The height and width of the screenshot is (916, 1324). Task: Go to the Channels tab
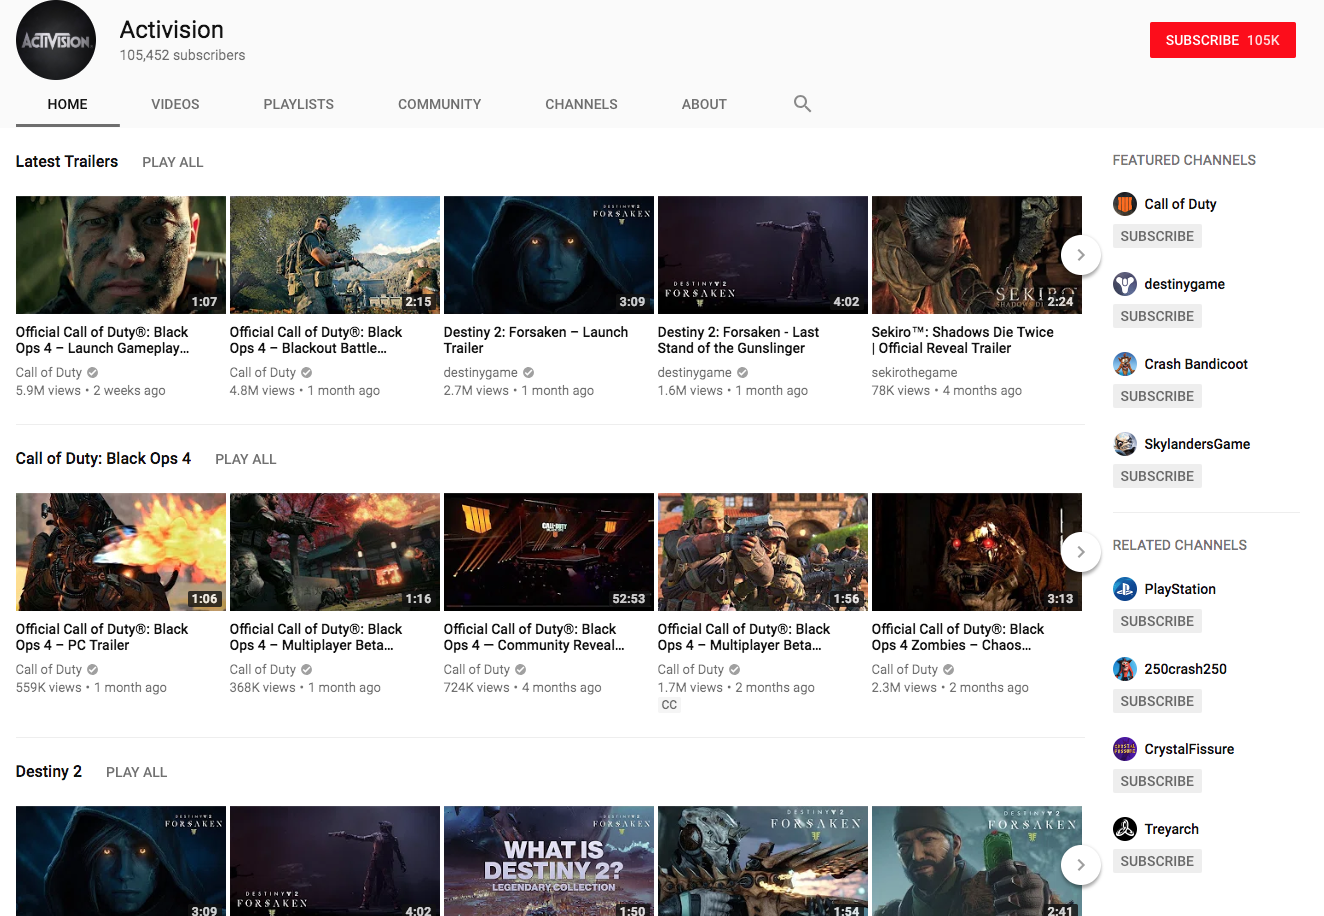(x=581, y=104)
